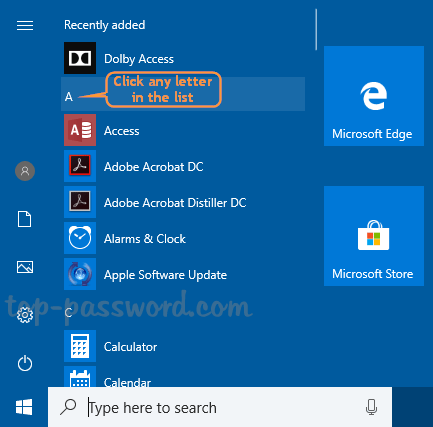
Task: Open Adobe Acrobat DC icon
Action: [x=80, y=166]
